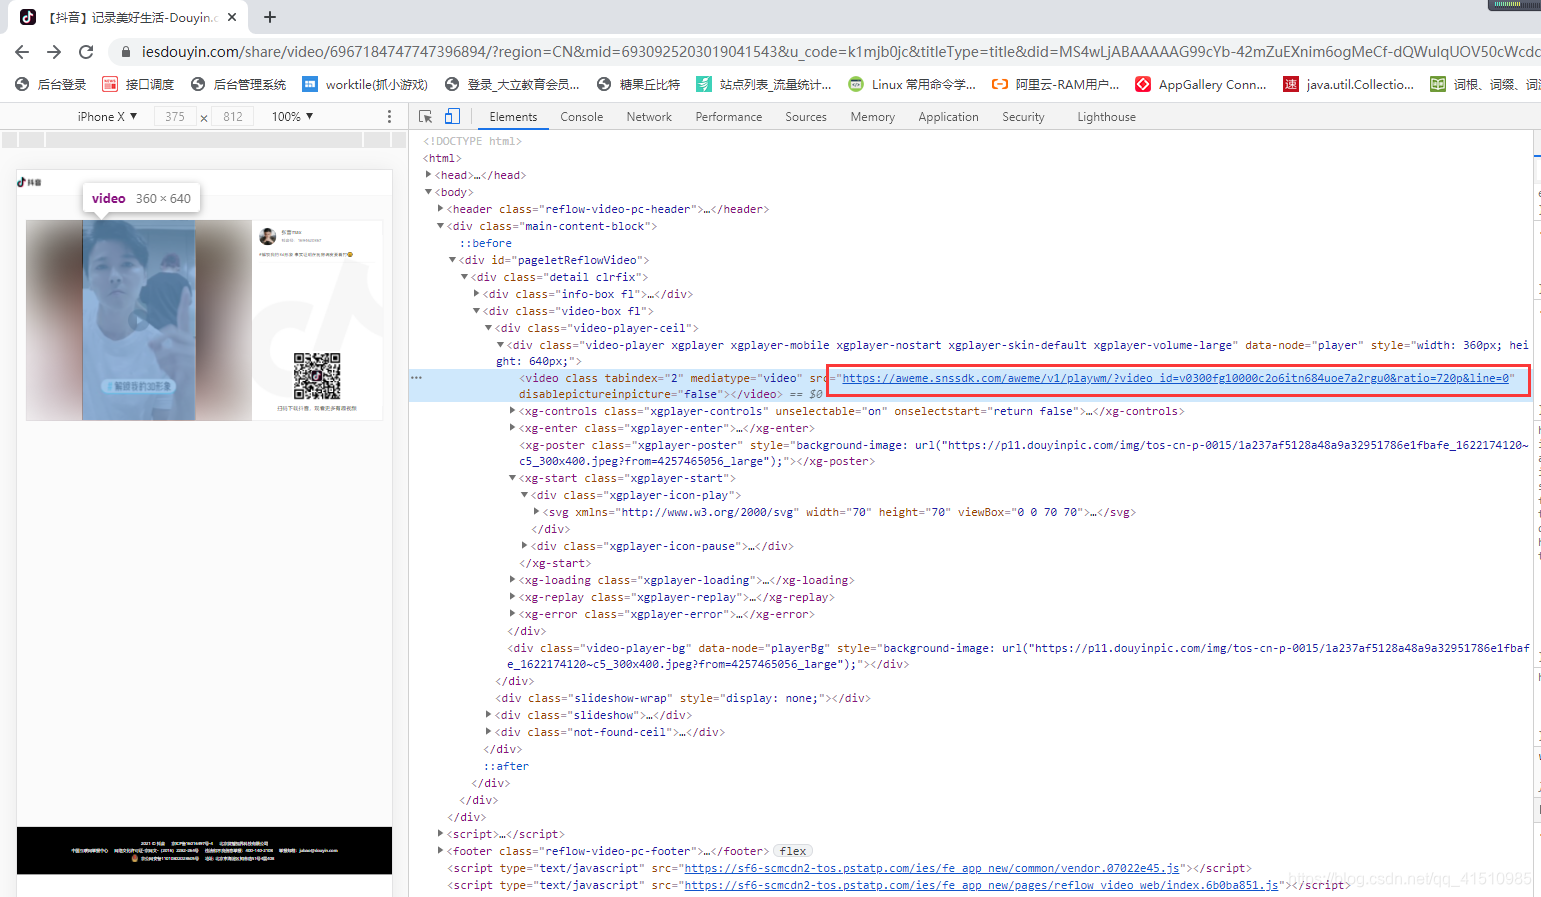Select the ::after pseudo-element row
The image size is (1541, 897).
[506, 766]
